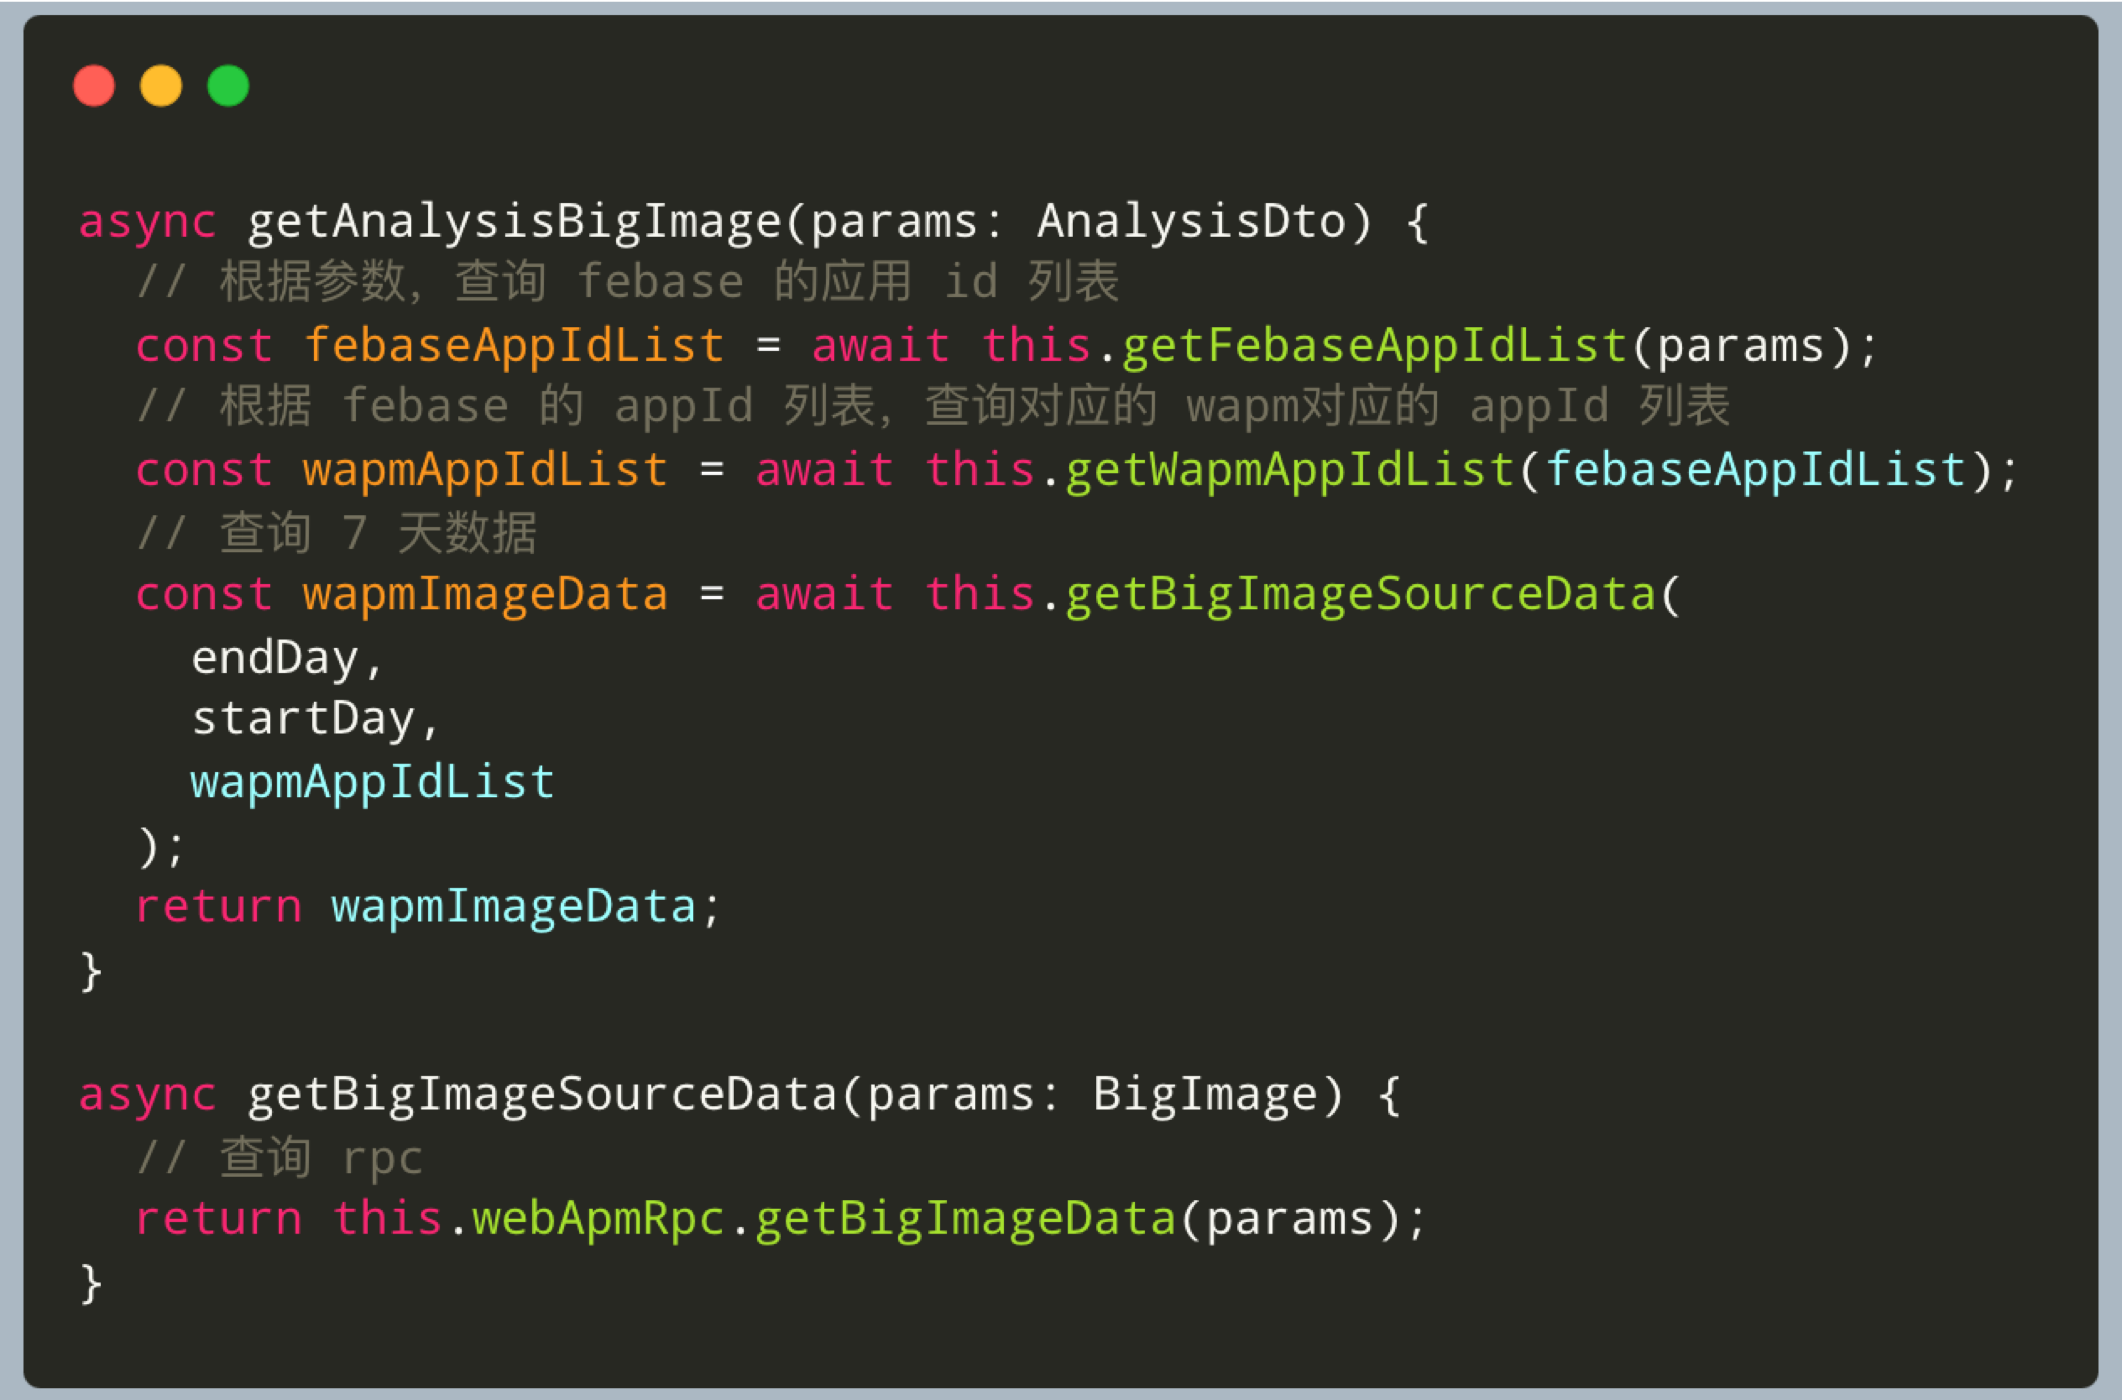Click wapmImageData in the return statement
Screen dimensions: 2122x1400
coord(514,907)
